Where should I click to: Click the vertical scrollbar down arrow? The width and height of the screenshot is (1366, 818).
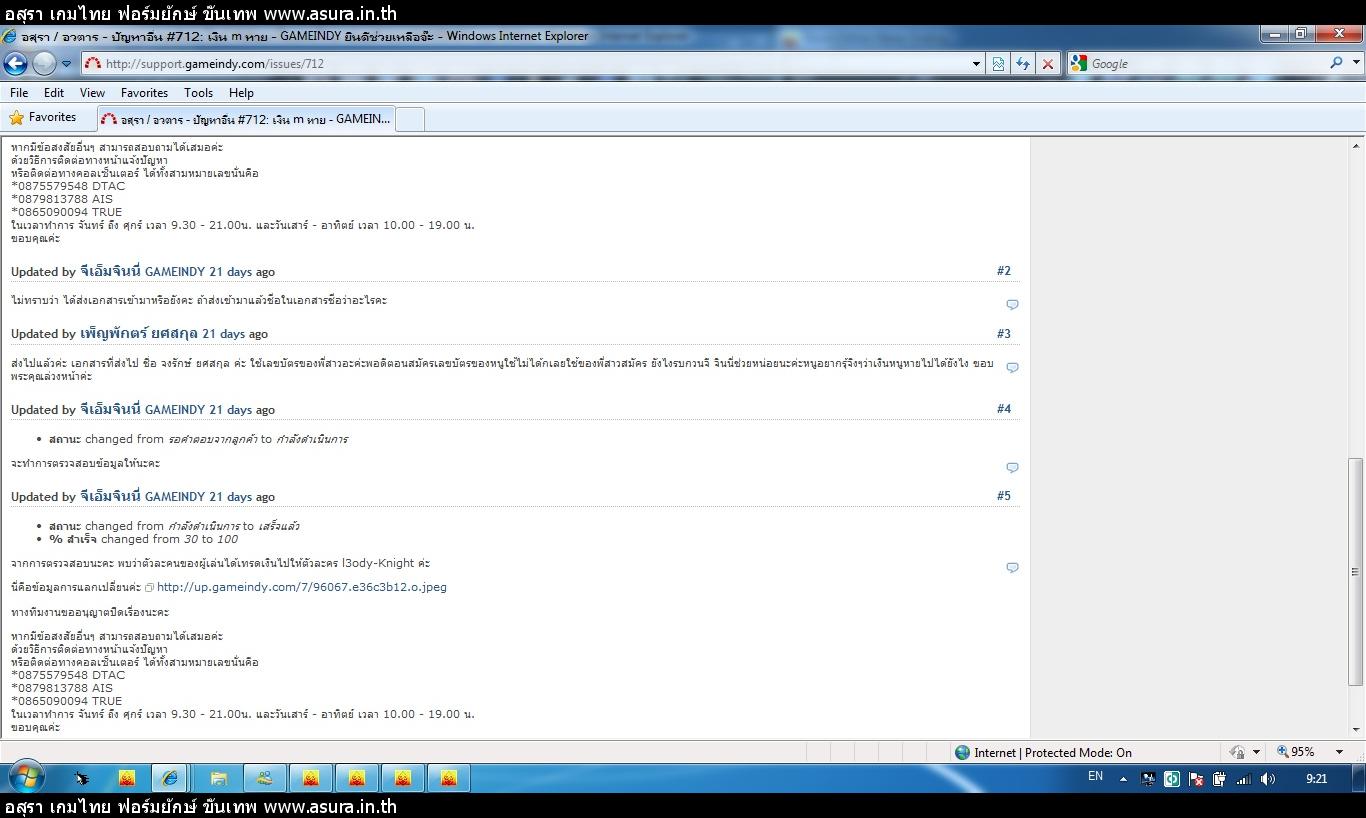coord(1356,731)
